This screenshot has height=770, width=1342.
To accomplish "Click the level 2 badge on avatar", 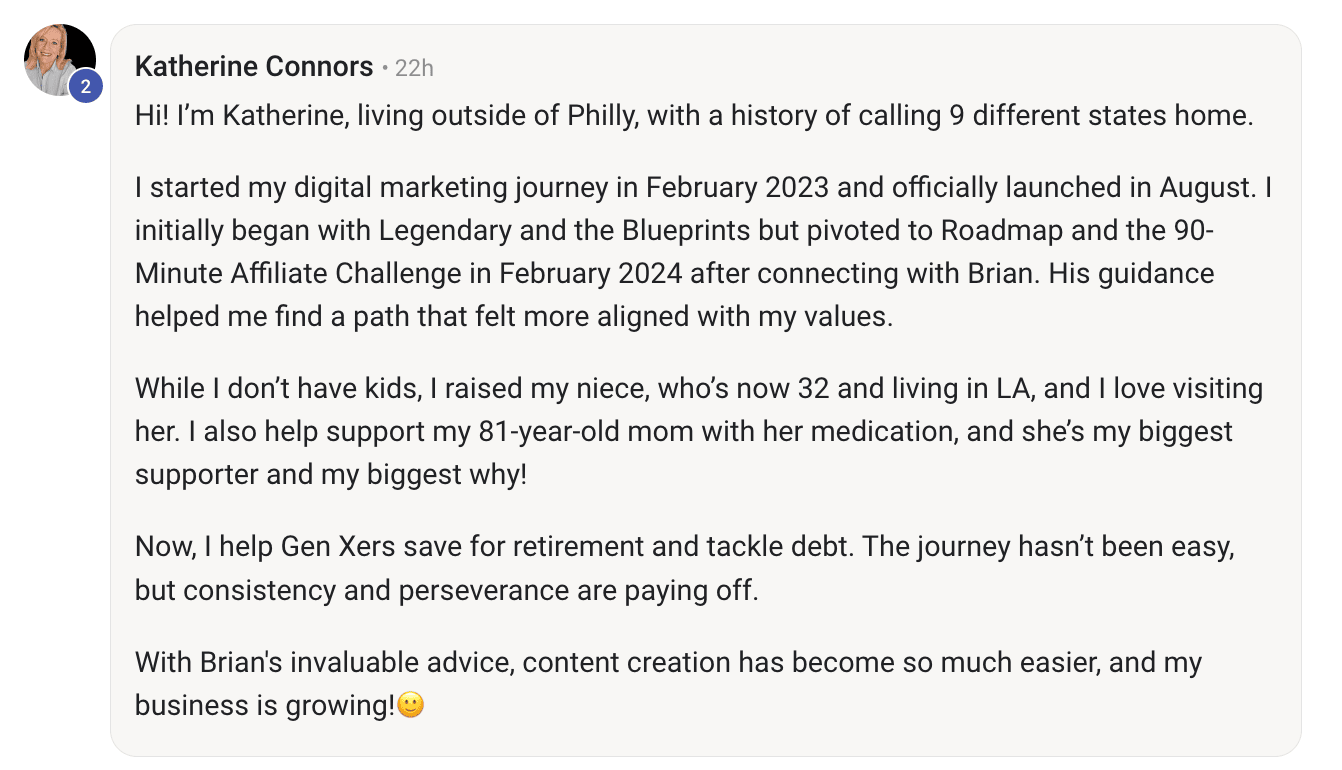I will click(85, 85).
